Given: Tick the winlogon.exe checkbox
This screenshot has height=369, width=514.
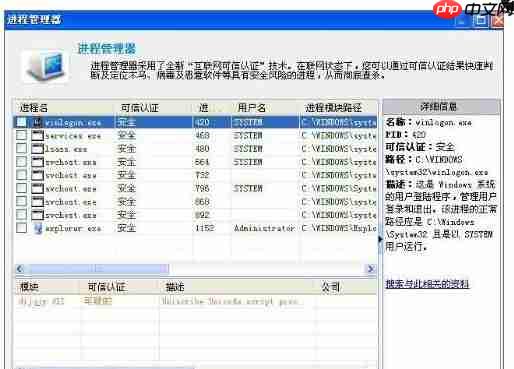Looking at the screenshot, I should 21,122.
